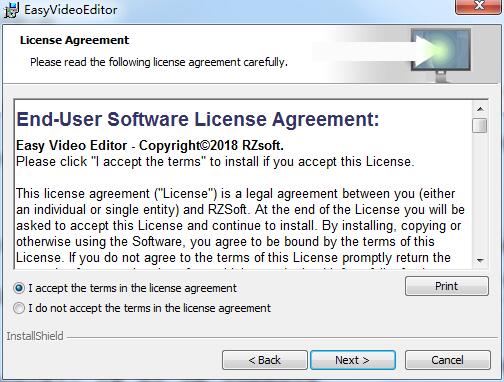The image size is (504, 382).
Task: Click the scroll-down arrow of license text
Action: click(480, 260)
